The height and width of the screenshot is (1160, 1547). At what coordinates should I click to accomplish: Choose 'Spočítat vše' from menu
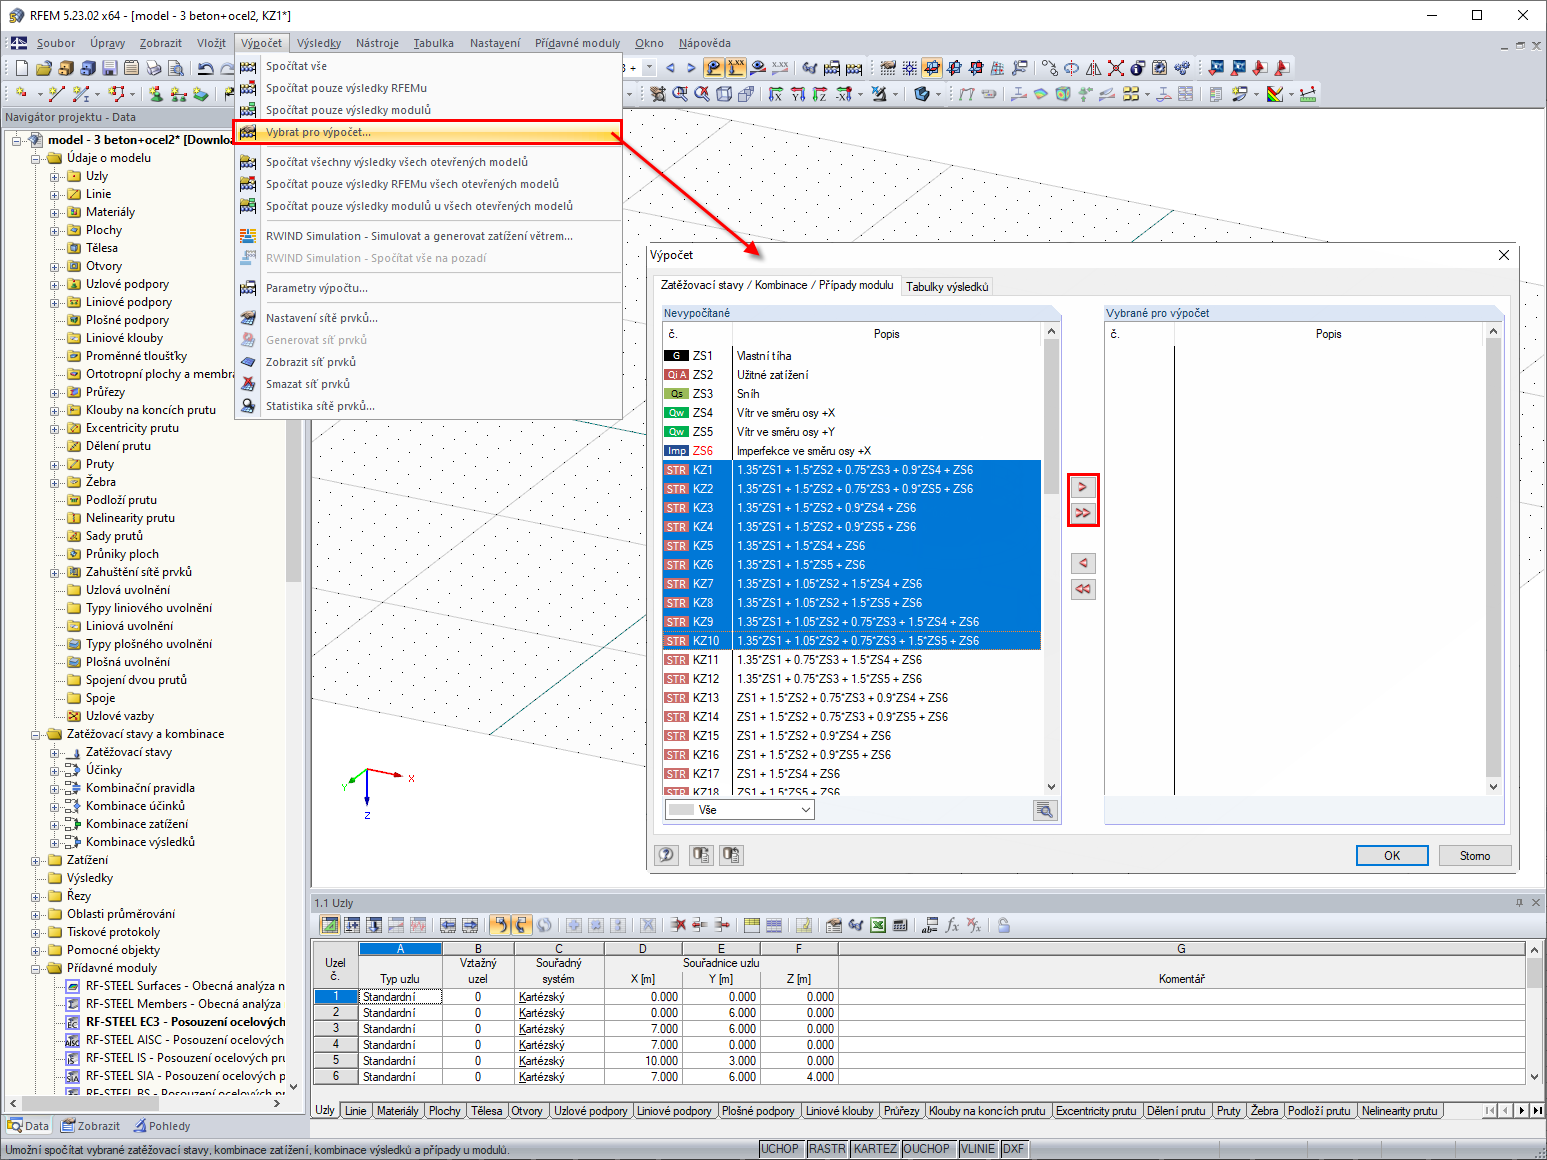click(429, 66)
